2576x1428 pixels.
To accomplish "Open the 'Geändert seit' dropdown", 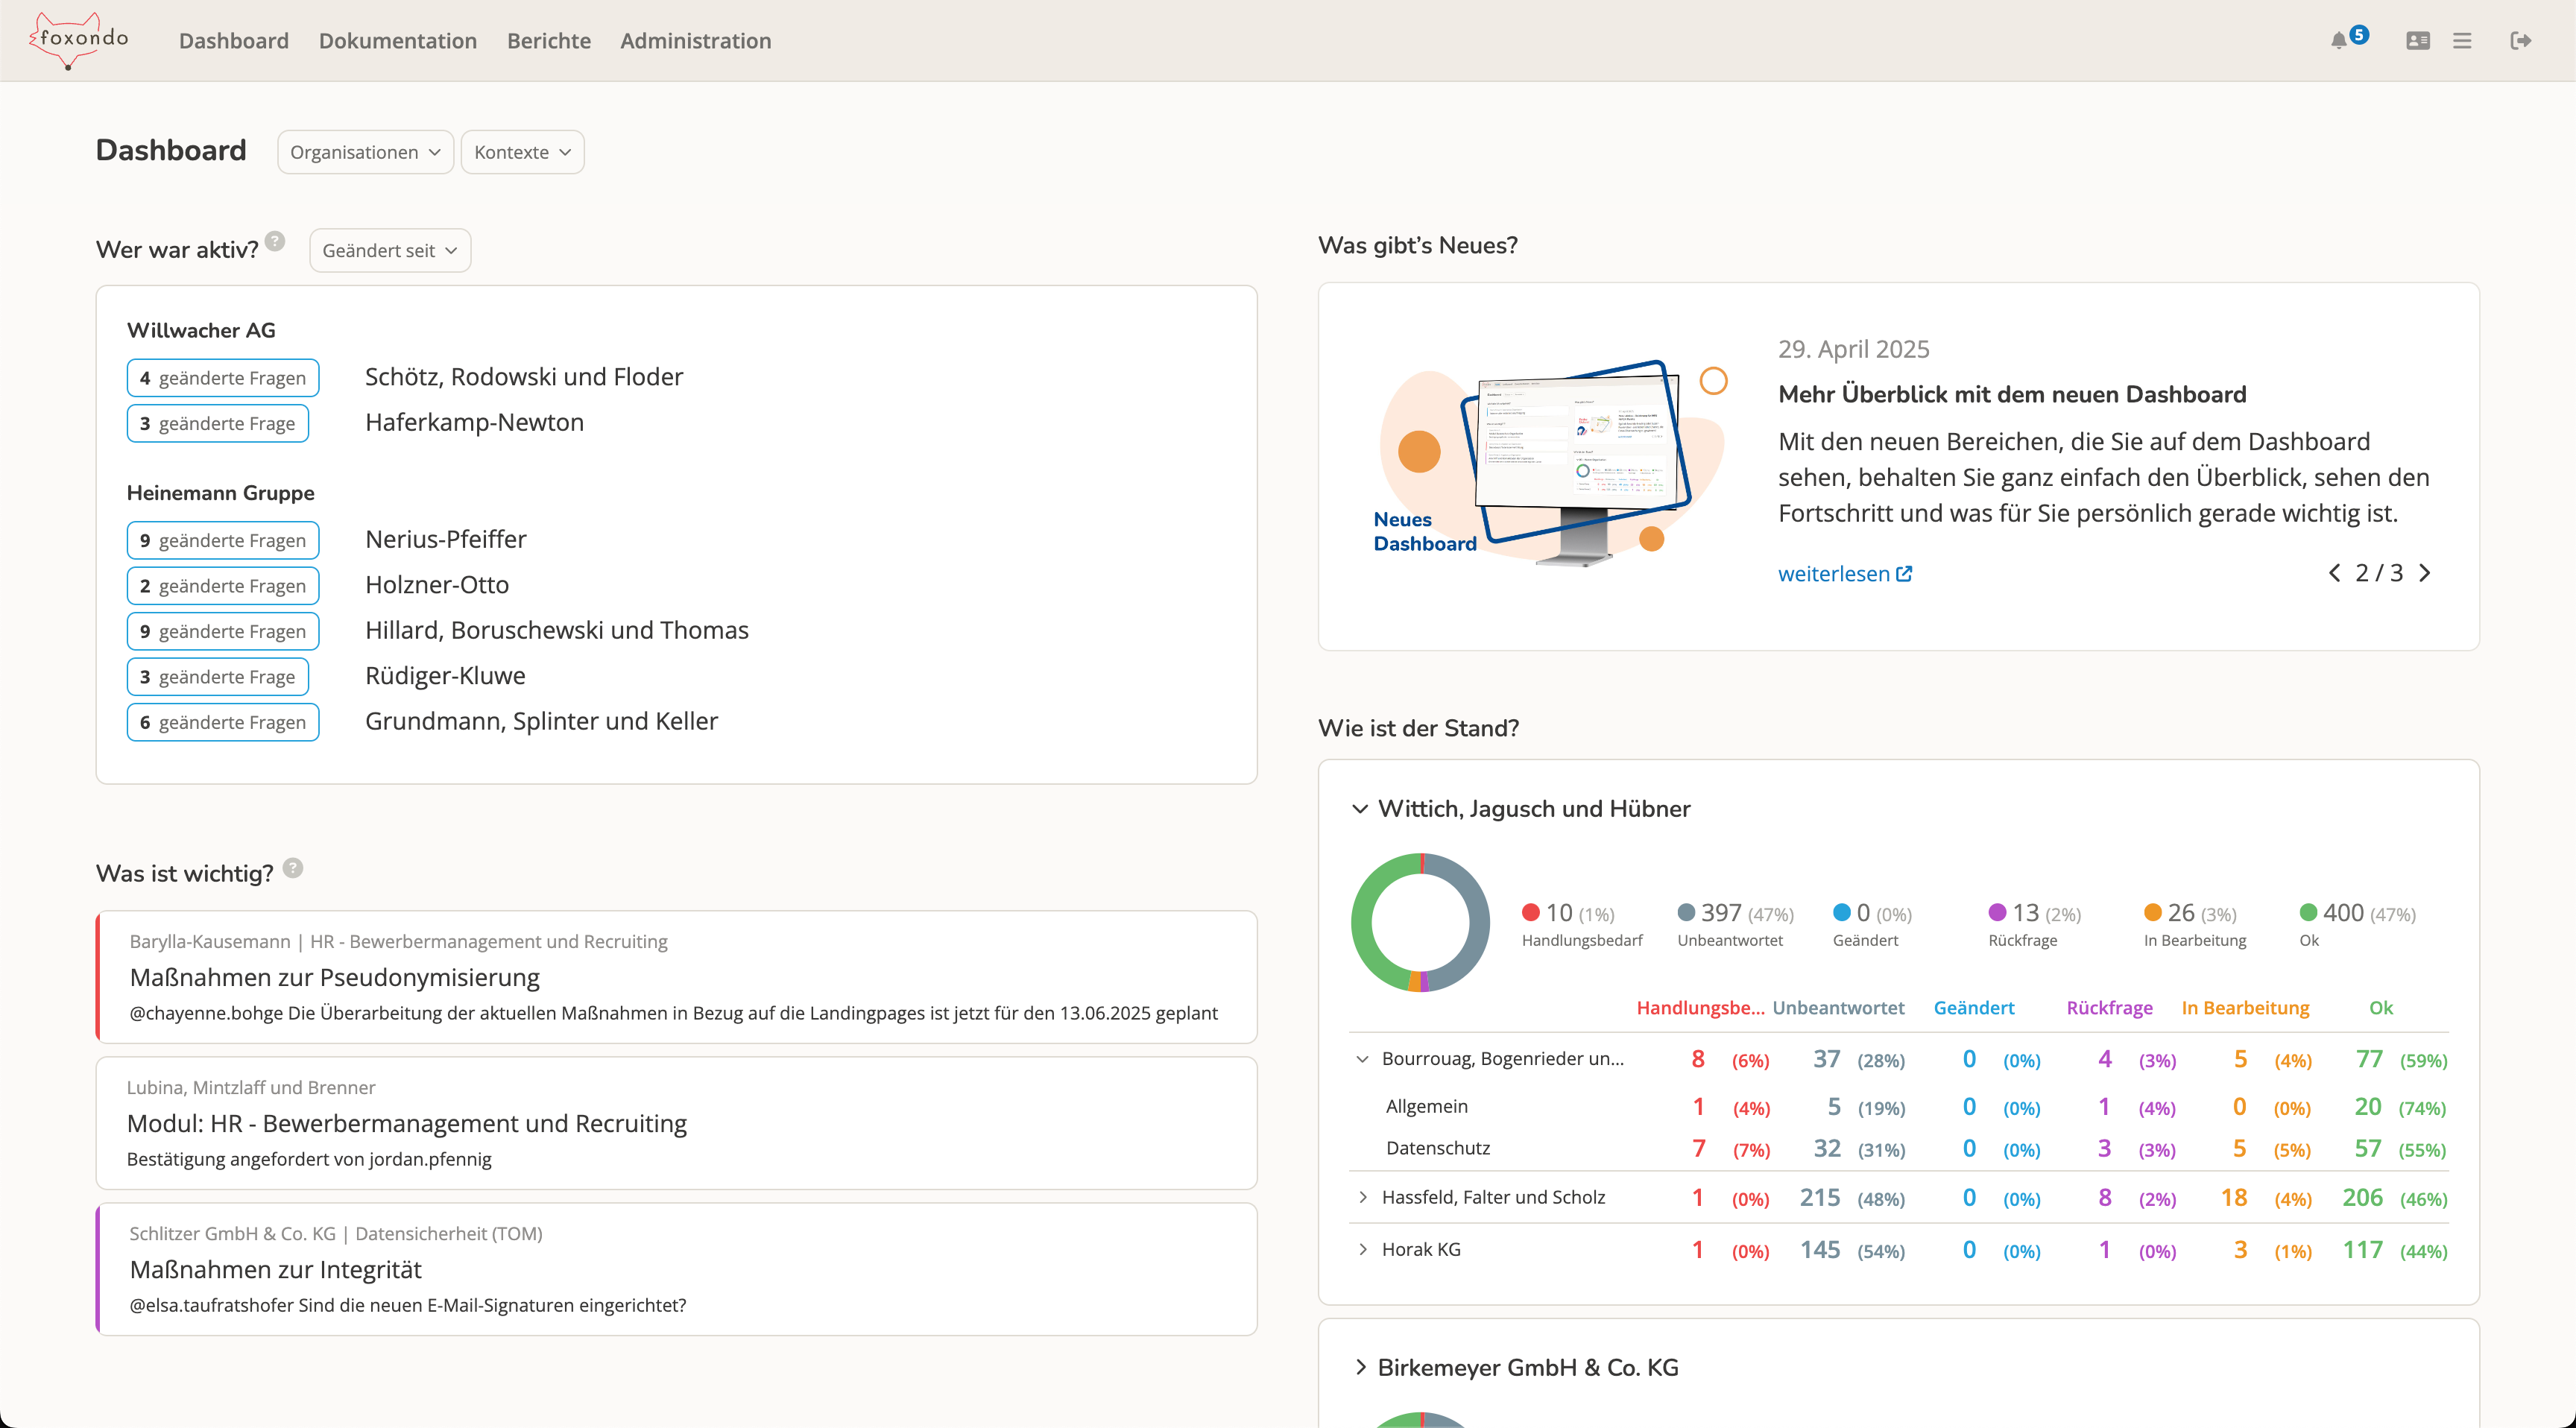I will point(389,251).
